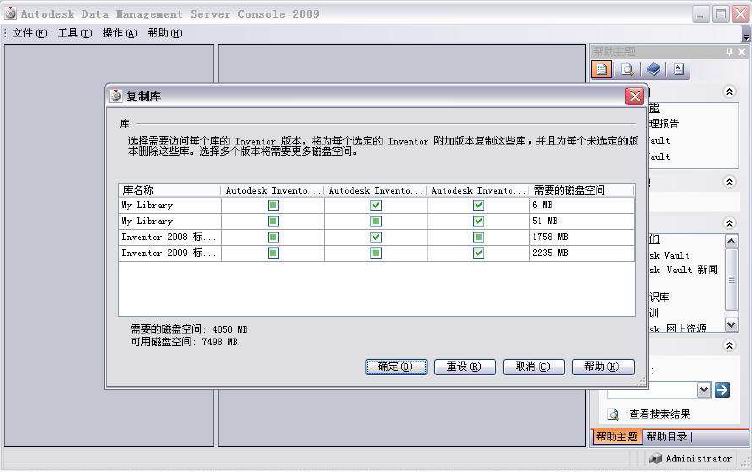Uncheck second Inventor column checkbox in 6 MB row

pyautogui.click(x=376, y=205)
